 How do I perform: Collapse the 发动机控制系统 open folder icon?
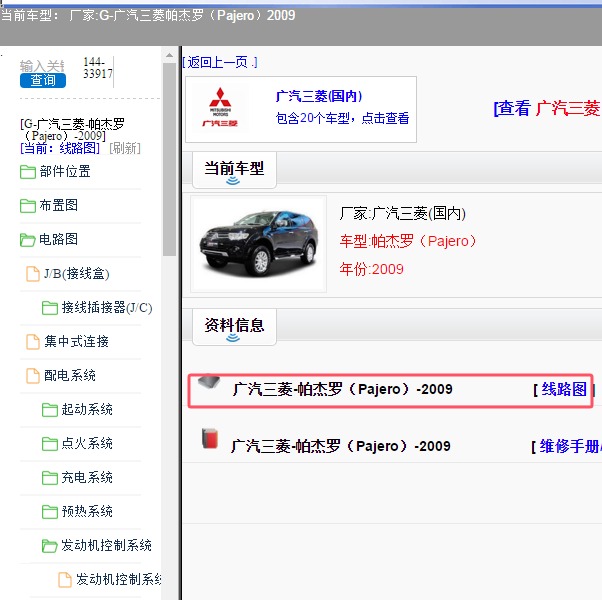pyautogui.click(x=50, y=545)
